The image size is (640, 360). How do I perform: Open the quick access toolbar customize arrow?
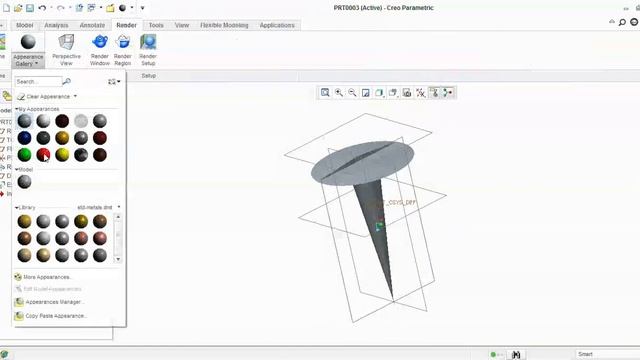coord(142,8)
